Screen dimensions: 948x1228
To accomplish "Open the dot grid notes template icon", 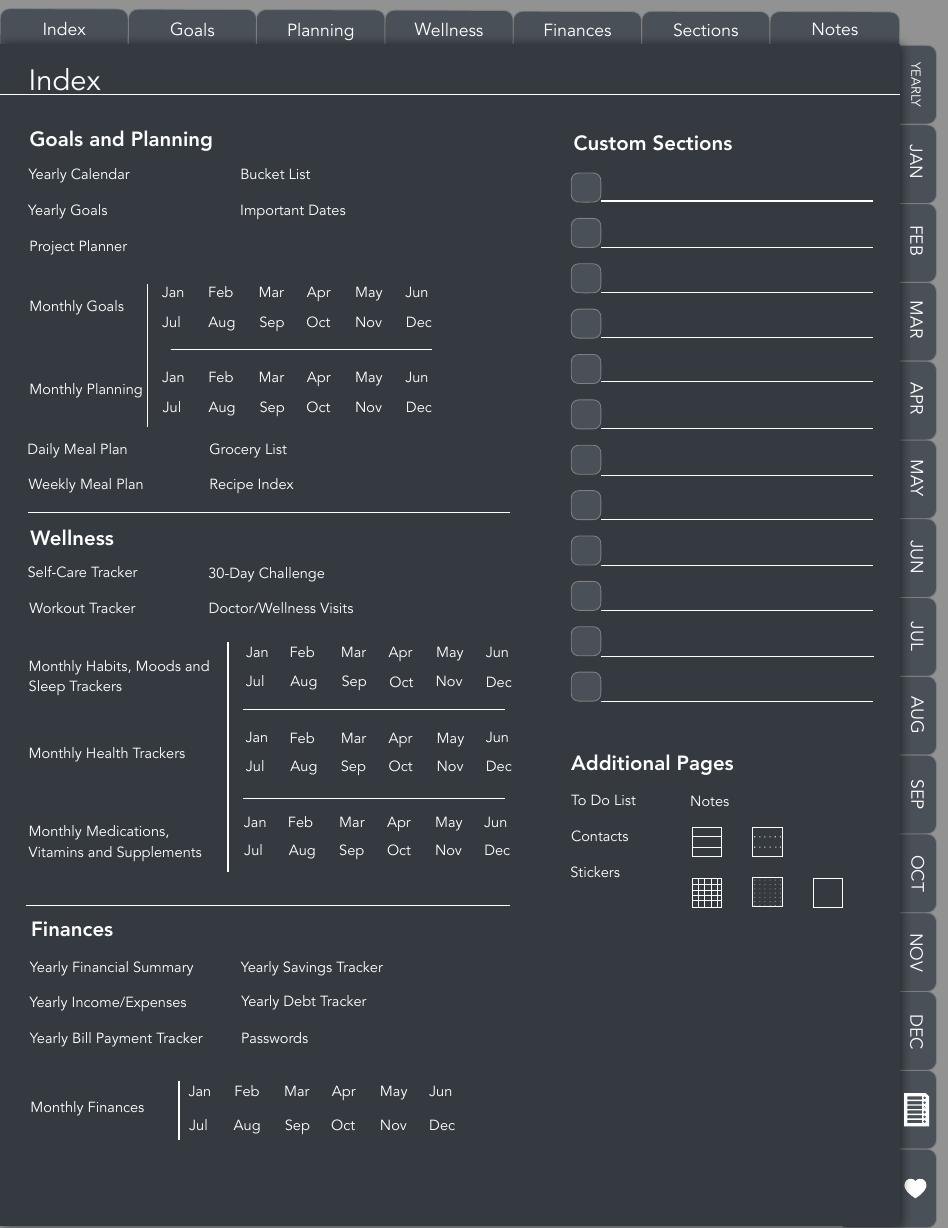I will (x=767, y=892).
